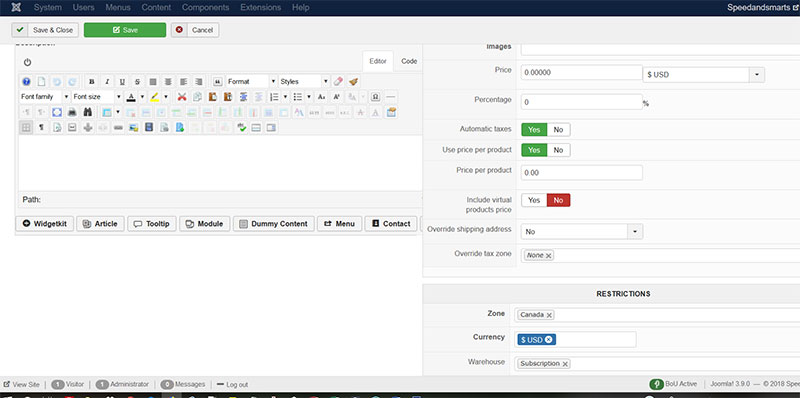Click the eraser remove formatting icon
The width and height of the screenshot is (800, 398).
click(338, 82)
